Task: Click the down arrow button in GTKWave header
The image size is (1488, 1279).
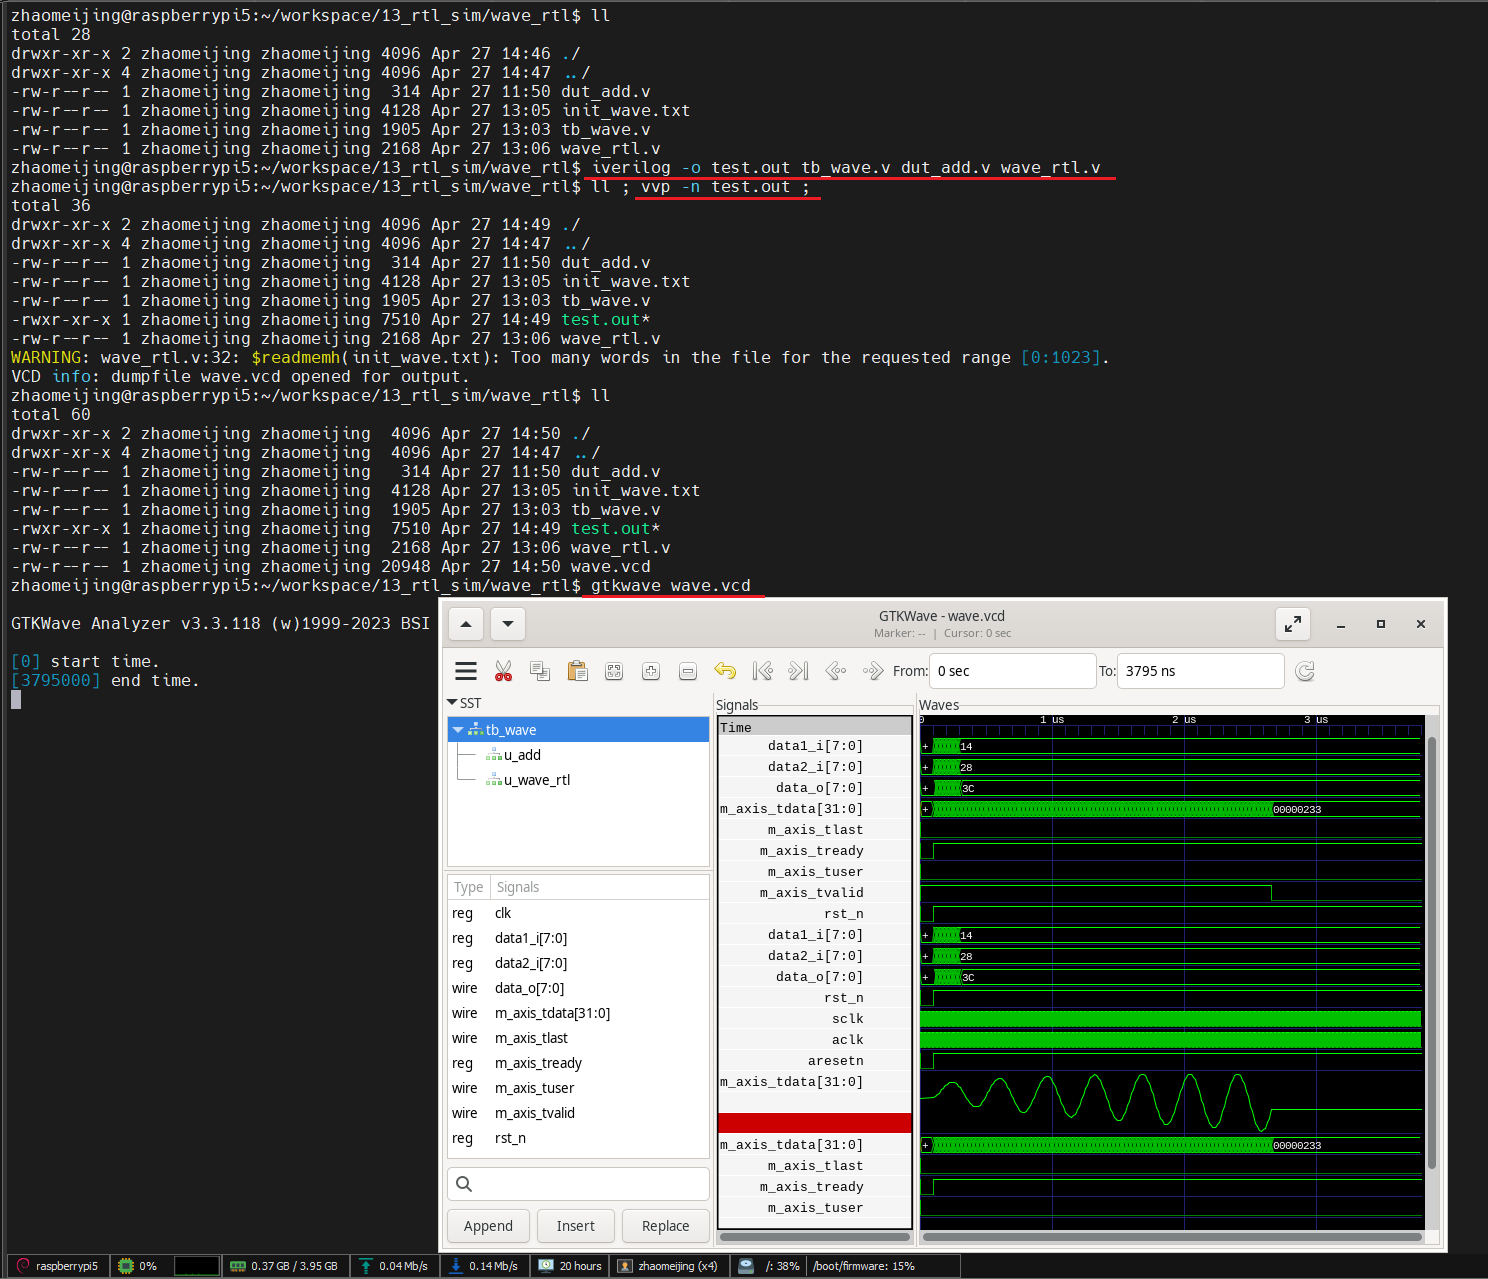Action: coord(508,624)
